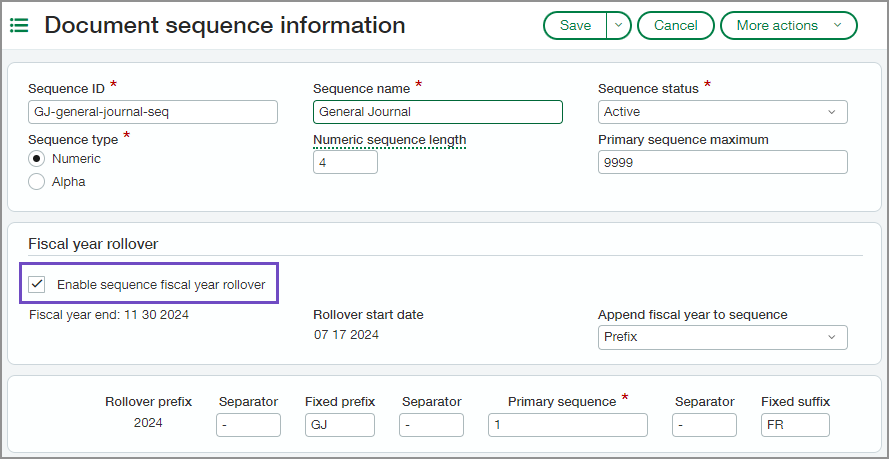Viewport: 889px width, 459px height.
Task: Click the Numeric sequence length field
Action: click(345, 162)
